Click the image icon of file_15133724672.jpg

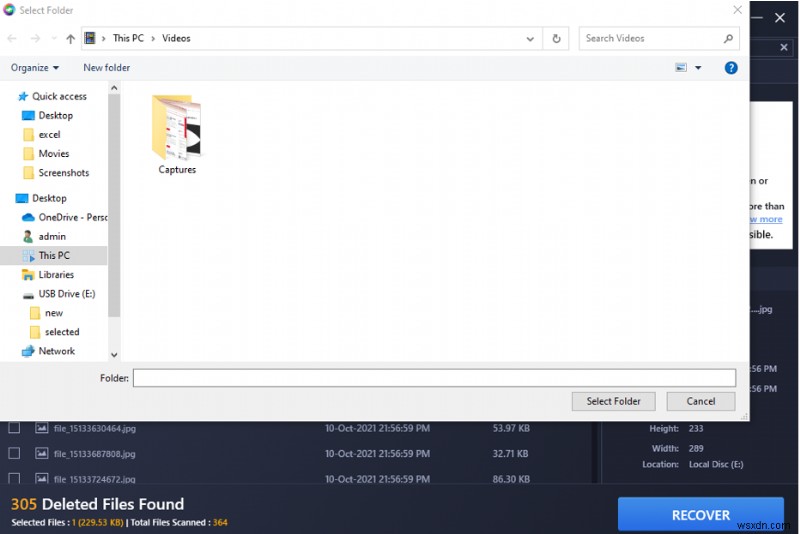coord(42,478)
